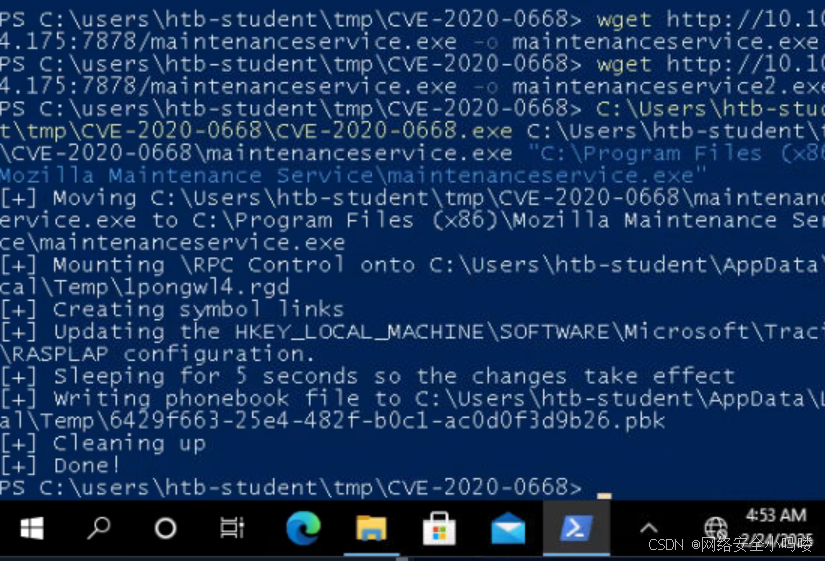
Task: Click 'RASPLAP configuration.' text
Action: [x=163, y=354]
